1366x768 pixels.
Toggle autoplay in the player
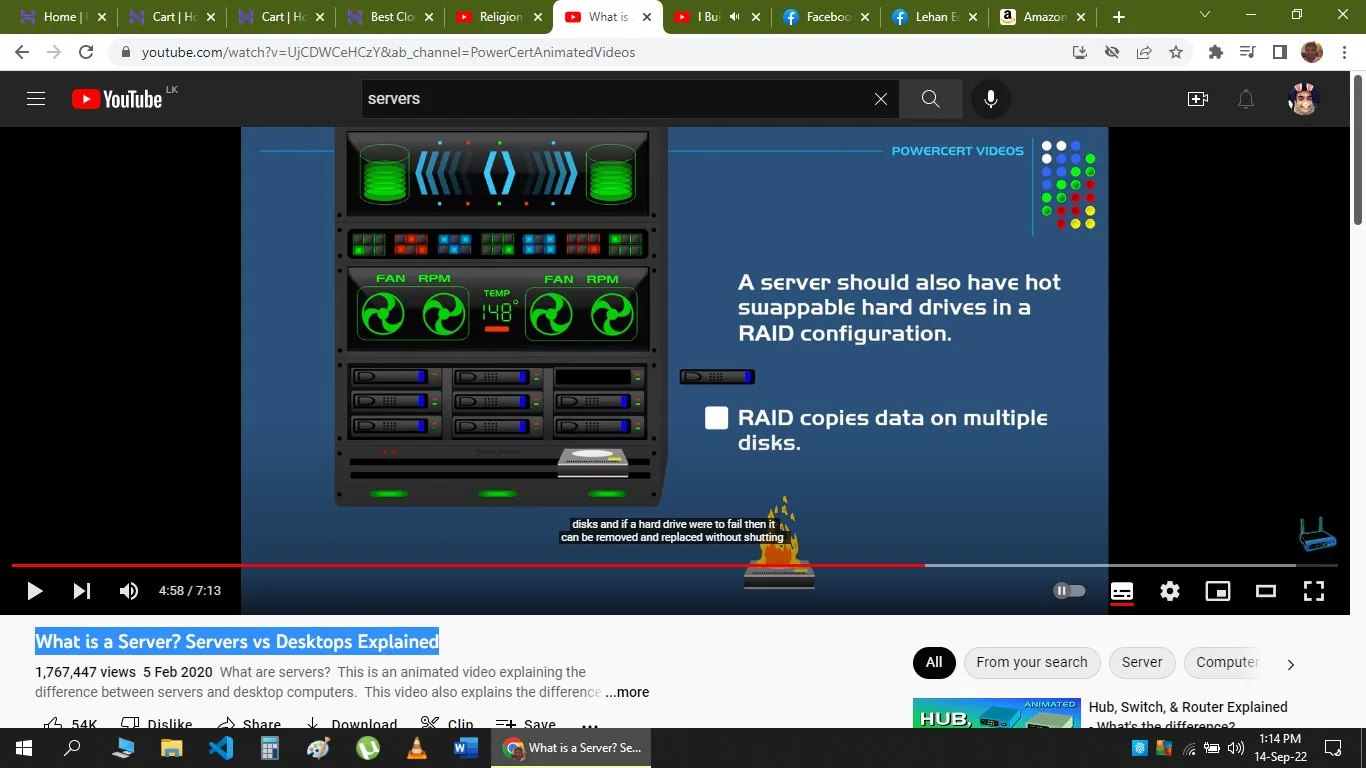[x=1068, y=590]
